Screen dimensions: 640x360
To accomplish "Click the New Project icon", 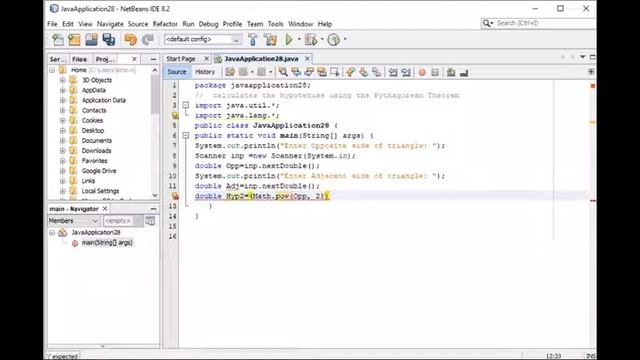I will [x=74, y=40].
